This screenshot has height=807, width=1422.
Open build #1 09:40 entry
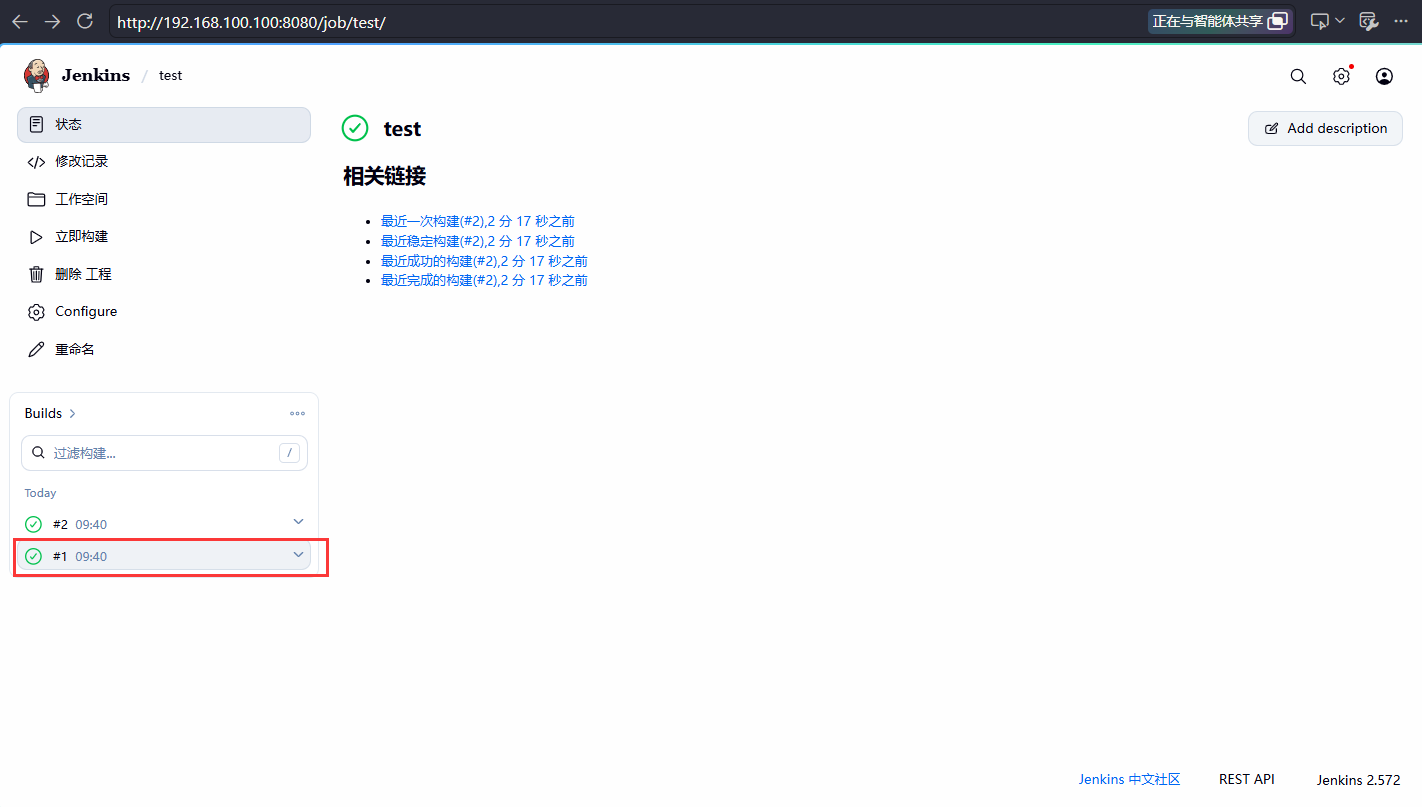[164, 556]
